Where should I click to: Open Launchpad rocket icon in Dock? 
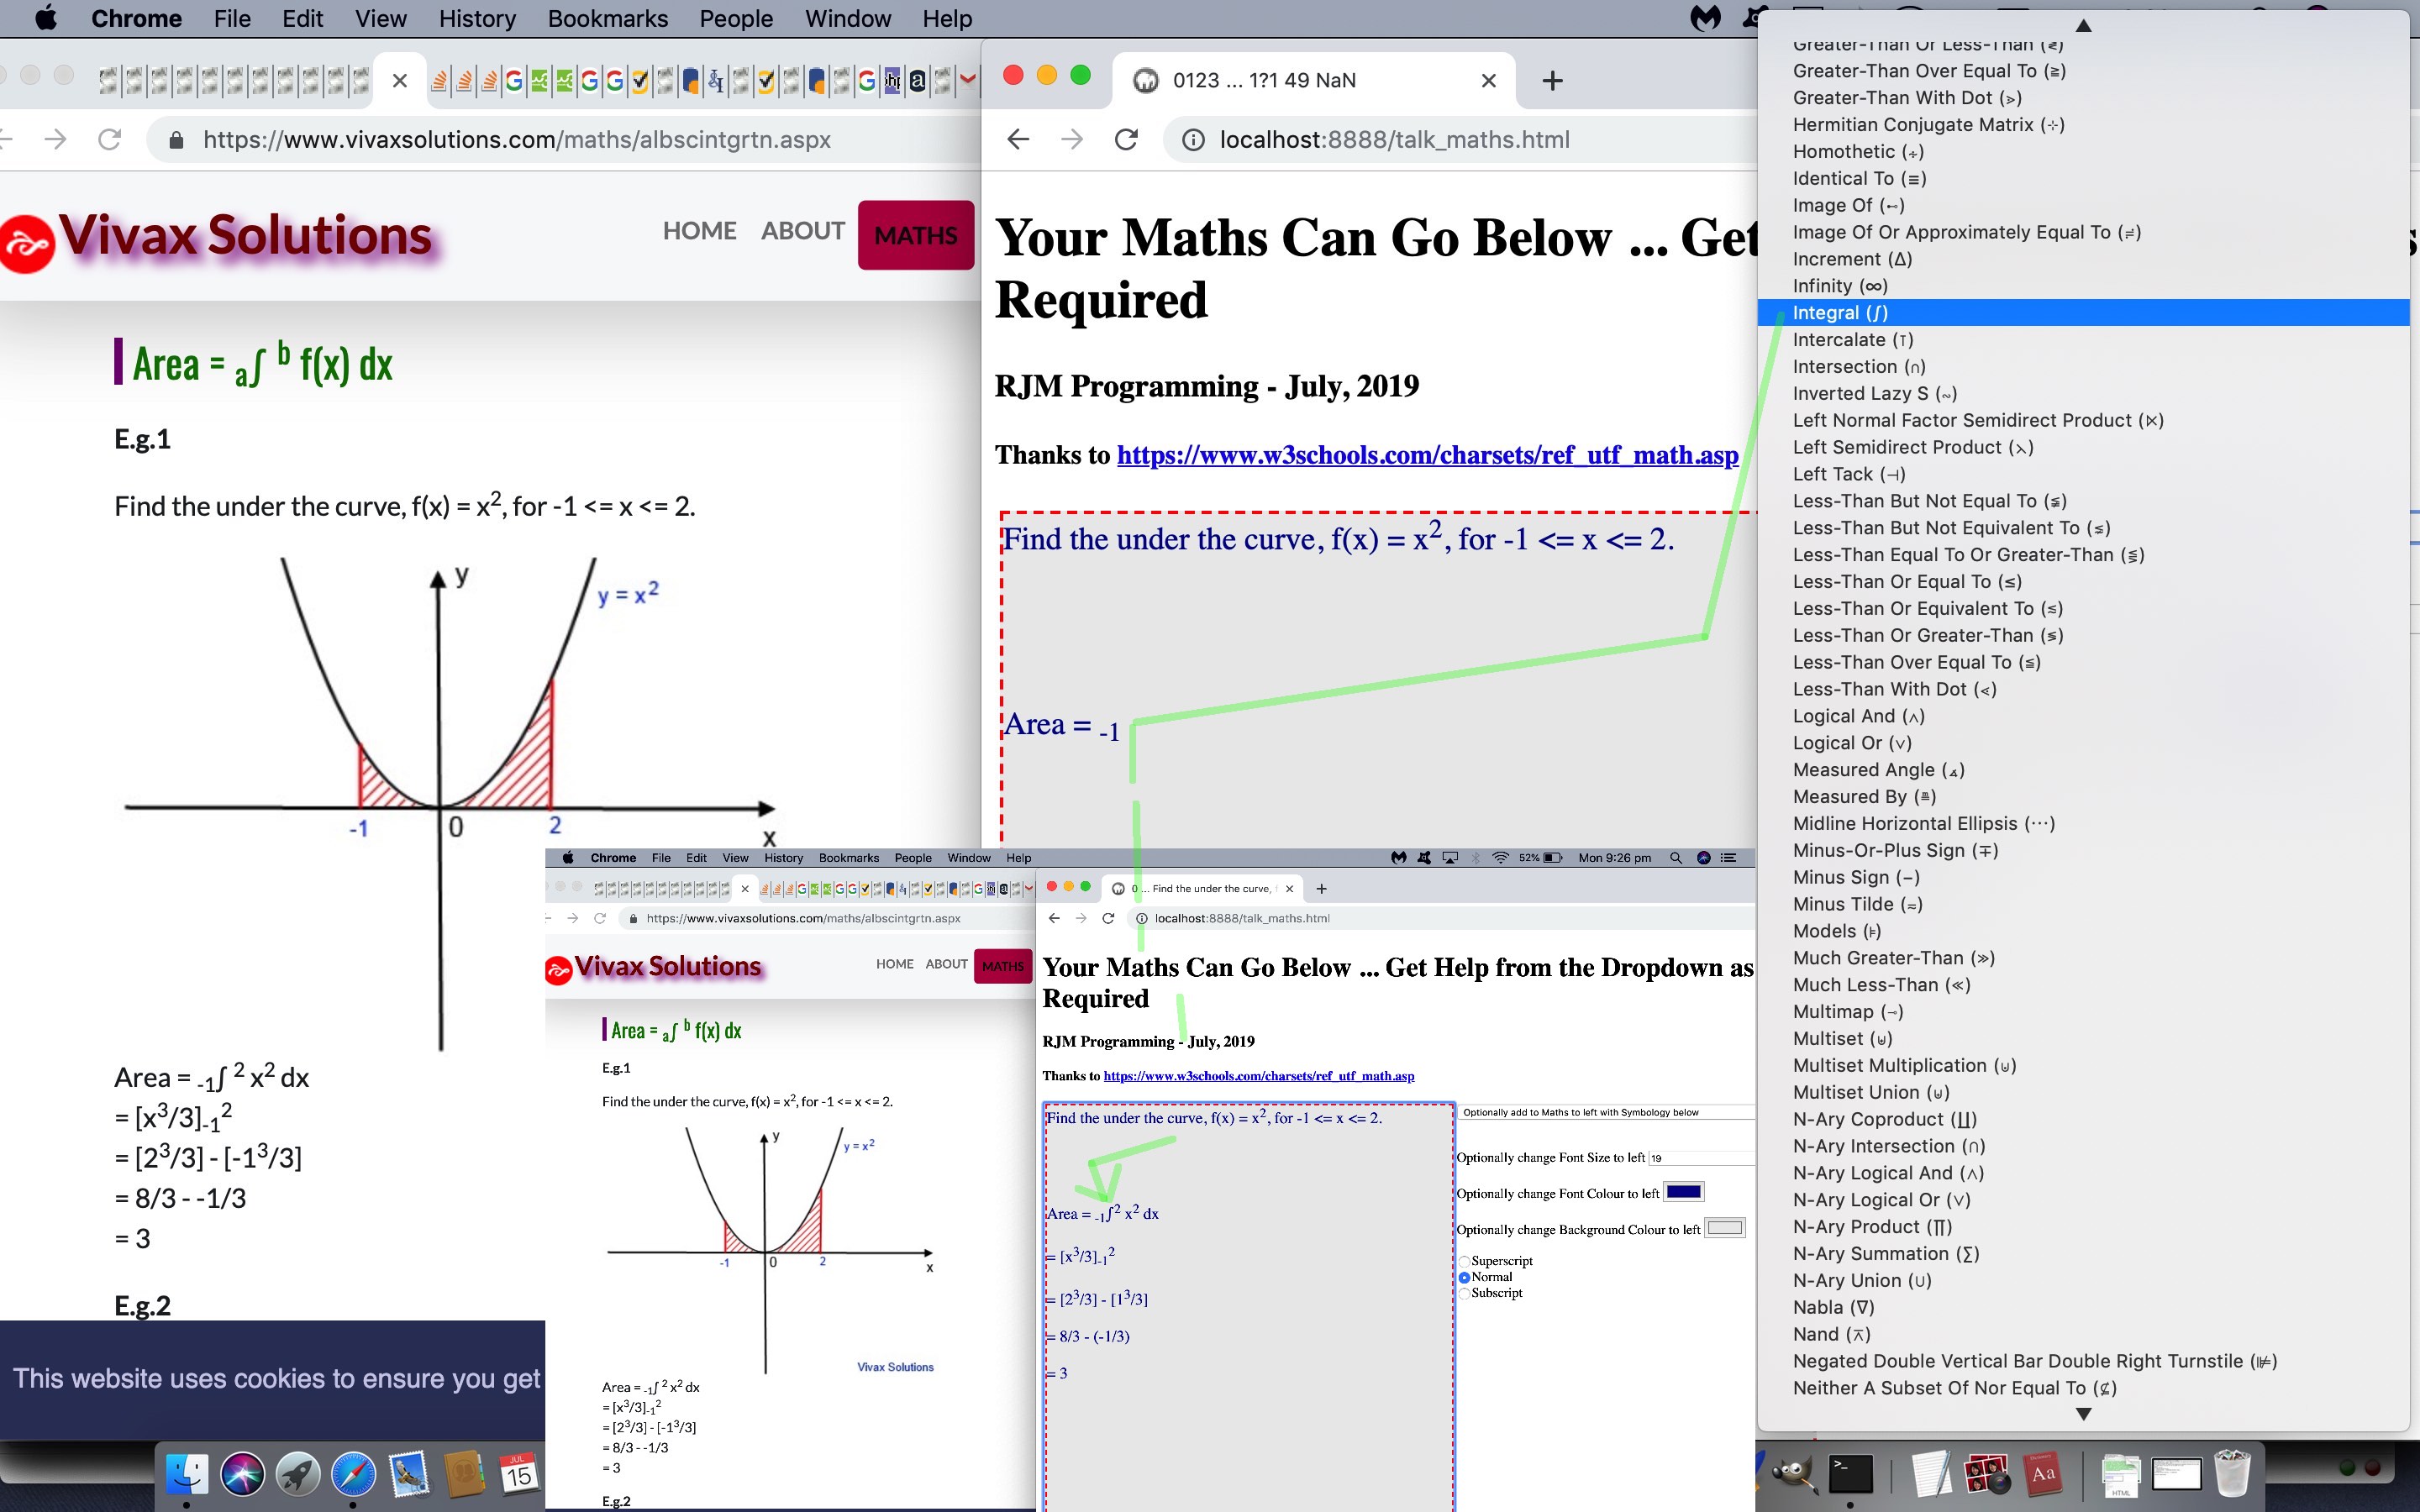298,1474
